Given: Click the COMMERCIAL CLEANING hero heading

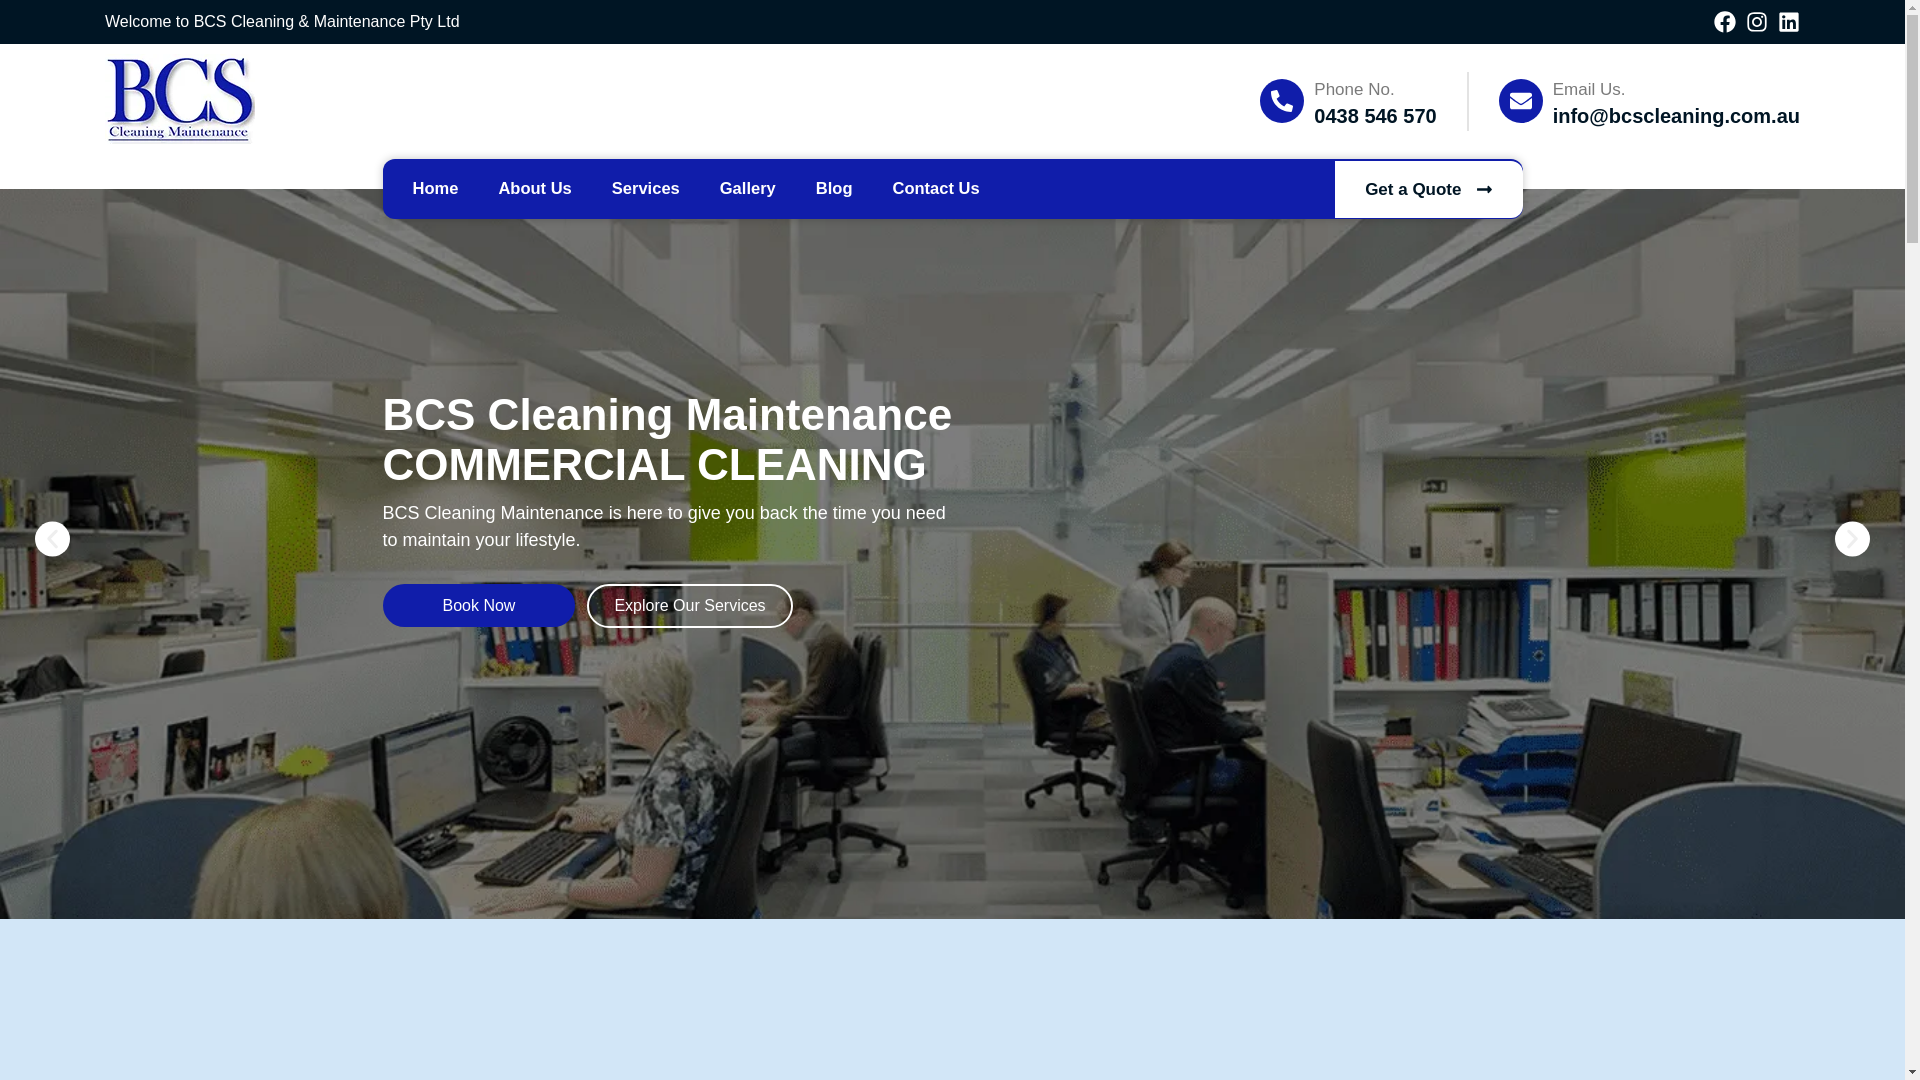Looking at the screenshot, I should pos(654,465).
